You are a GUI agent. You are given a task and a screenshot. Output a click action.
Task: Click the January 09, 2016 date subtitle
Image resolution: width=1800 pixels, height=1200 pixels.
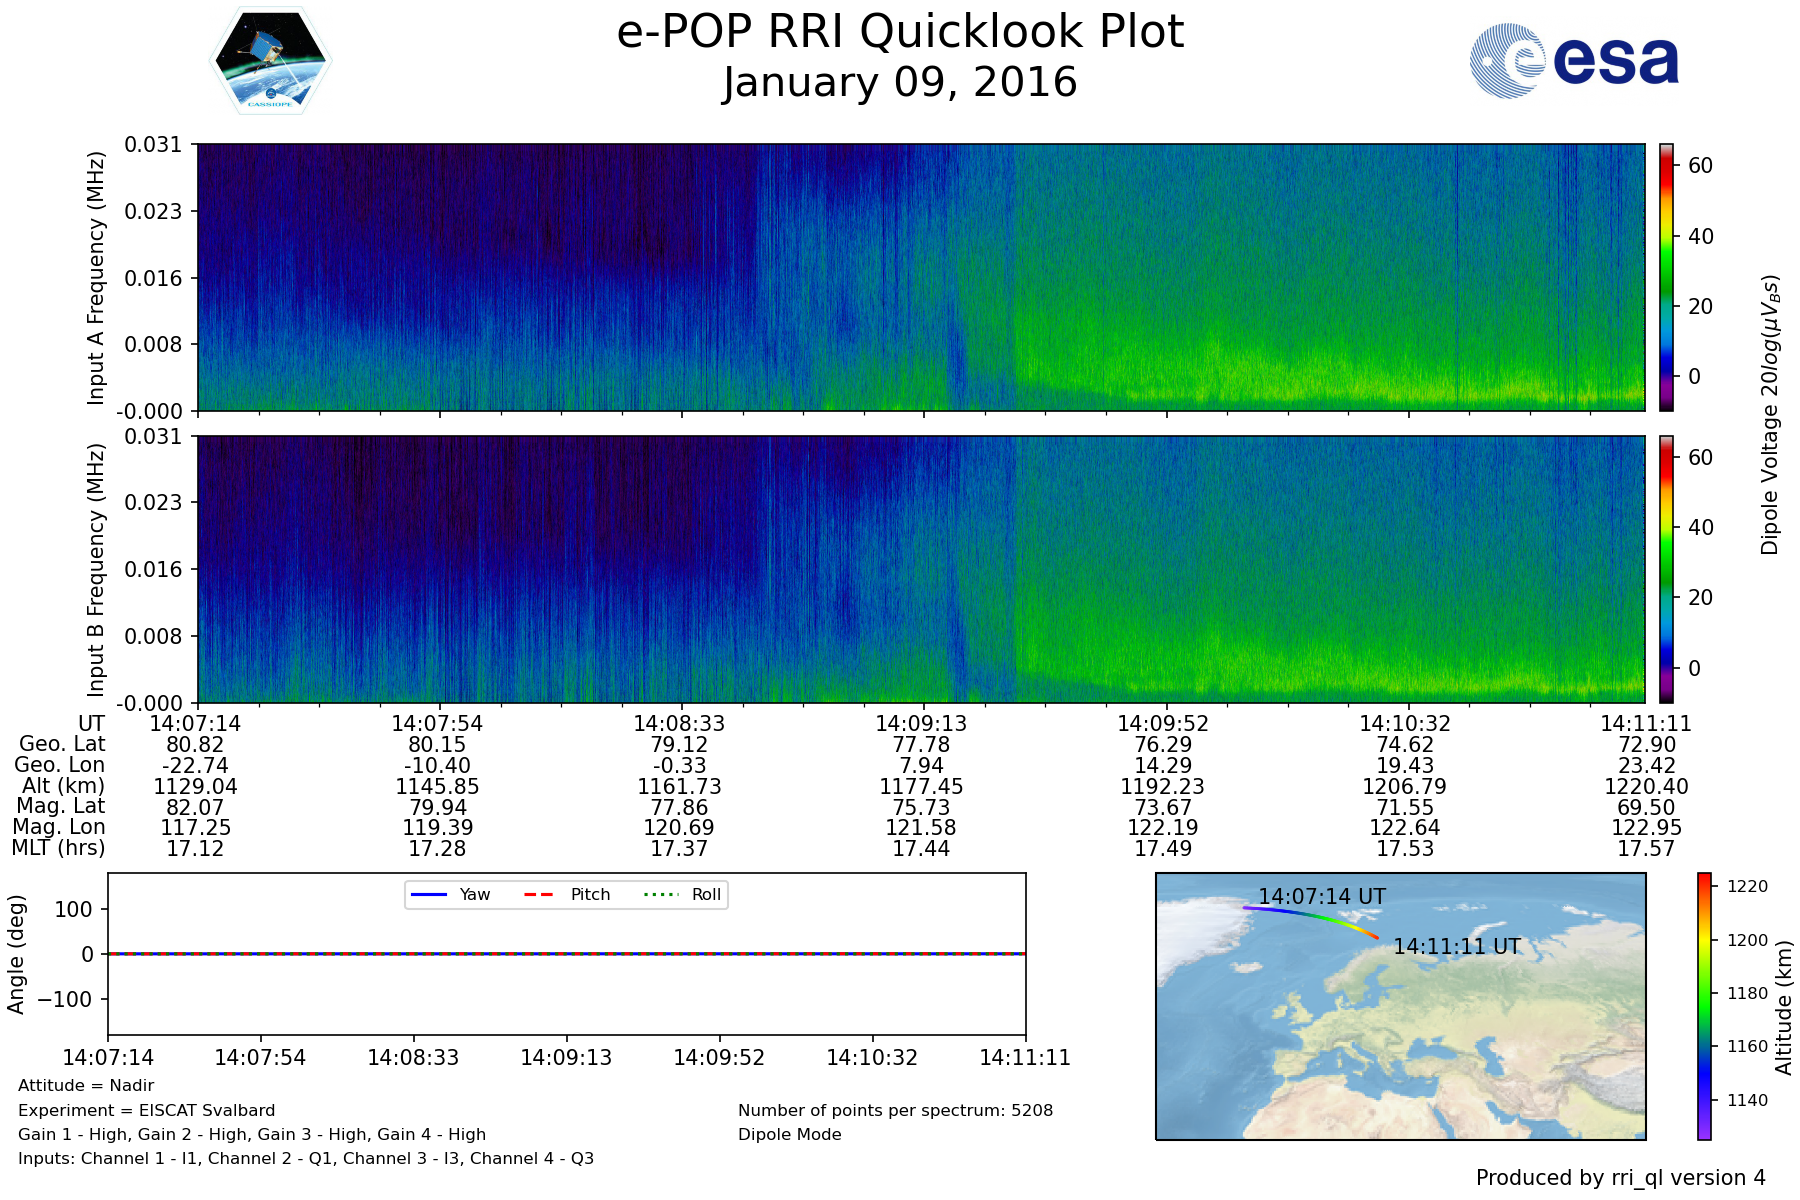(900, 83)
